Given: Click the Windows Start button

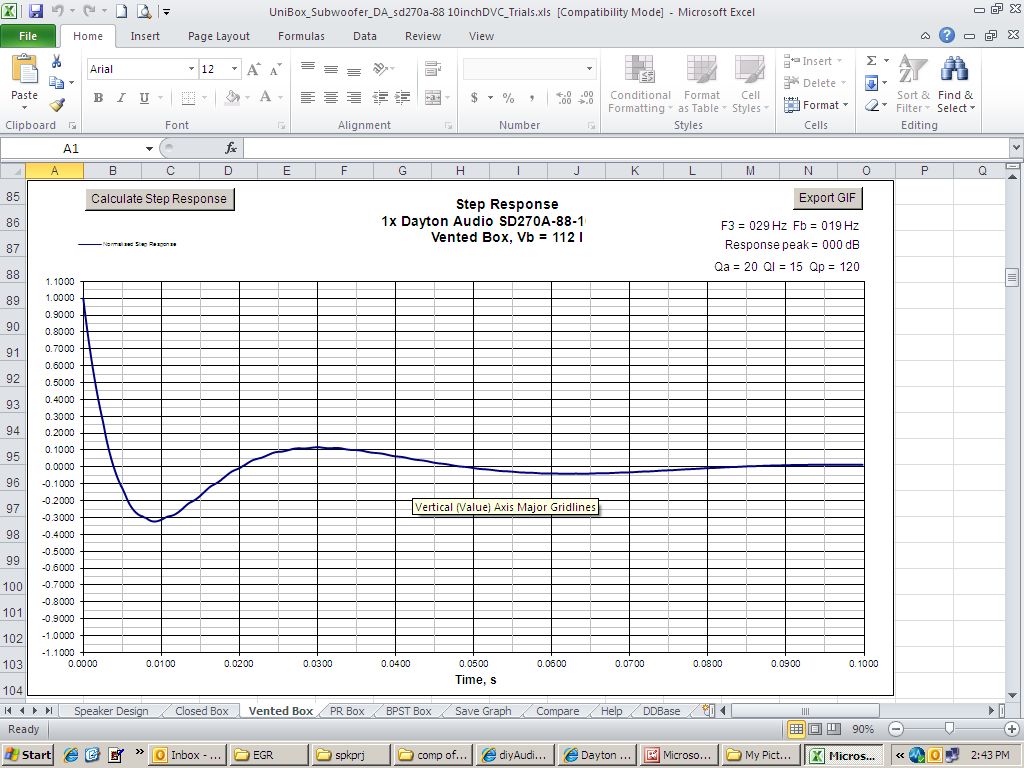Looking at the screenshot, I should click(27, 755).
